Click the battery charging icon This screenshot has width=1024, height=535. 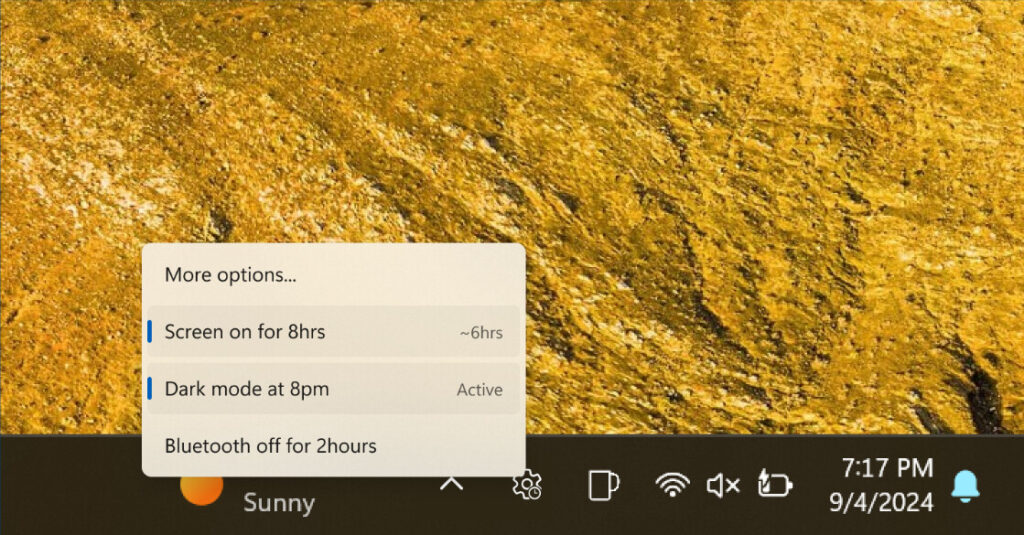point(775,485)
